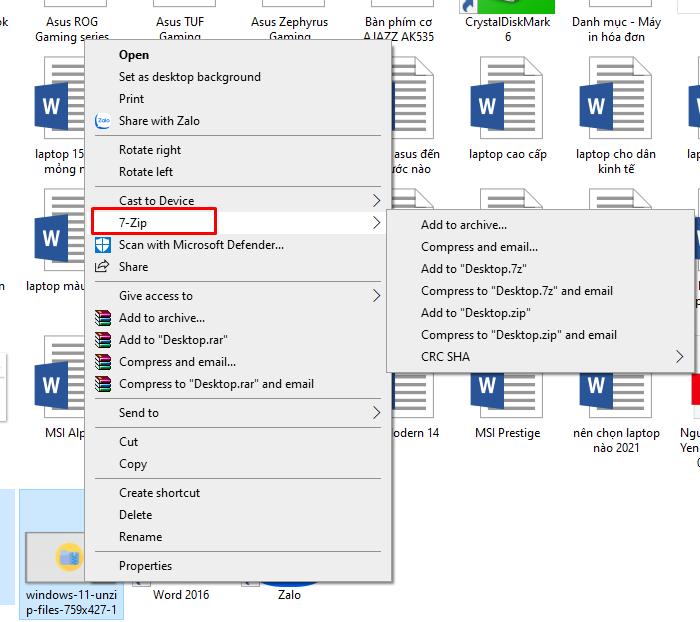Choose Share with Zalo
The height and width of the screenshot is (622, 700).
pyautogui.click(x=238, y=121)
